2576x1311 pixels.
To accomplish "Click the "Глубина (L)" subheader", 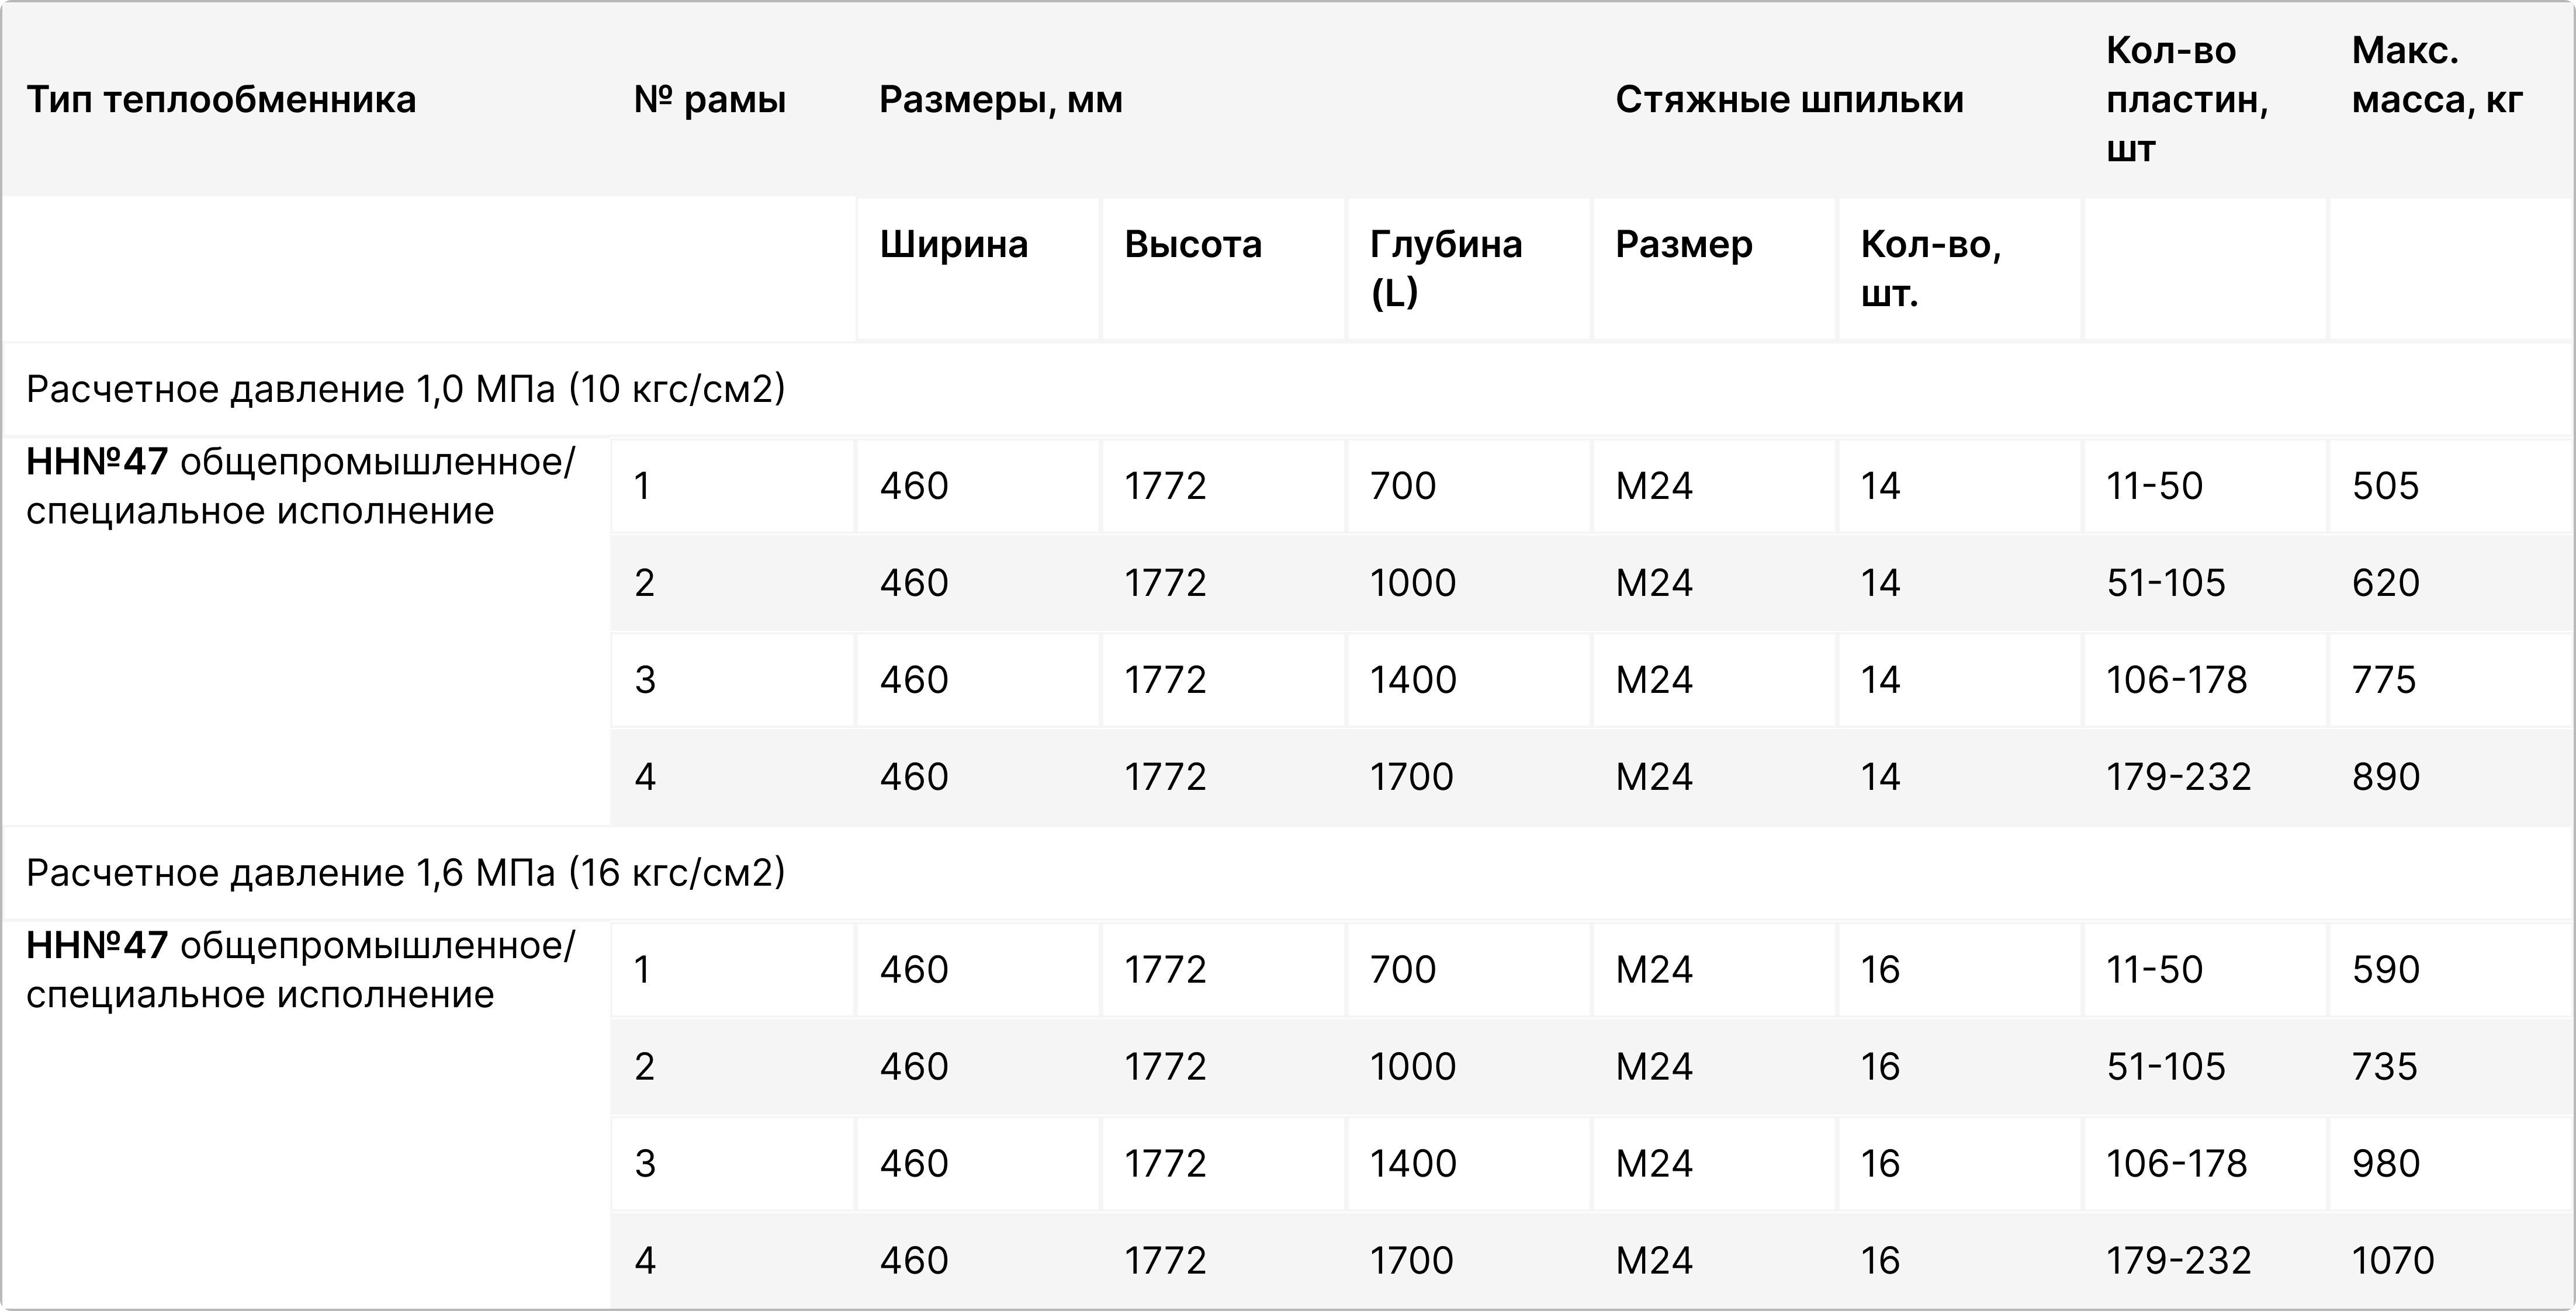I will click(x=1445, y=268).
